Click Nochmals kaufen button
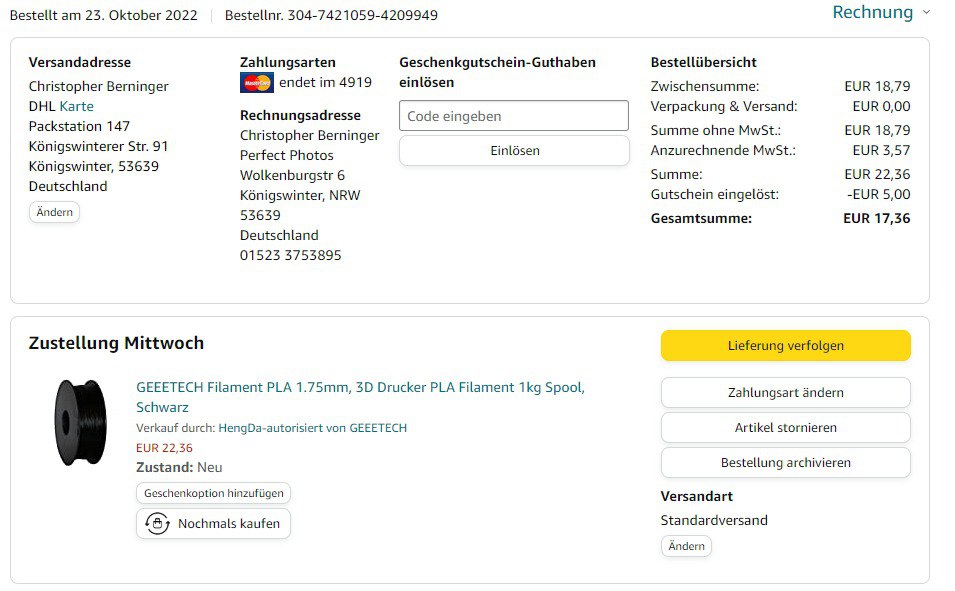This screenshot has width=955, height=591. point(213,524)
